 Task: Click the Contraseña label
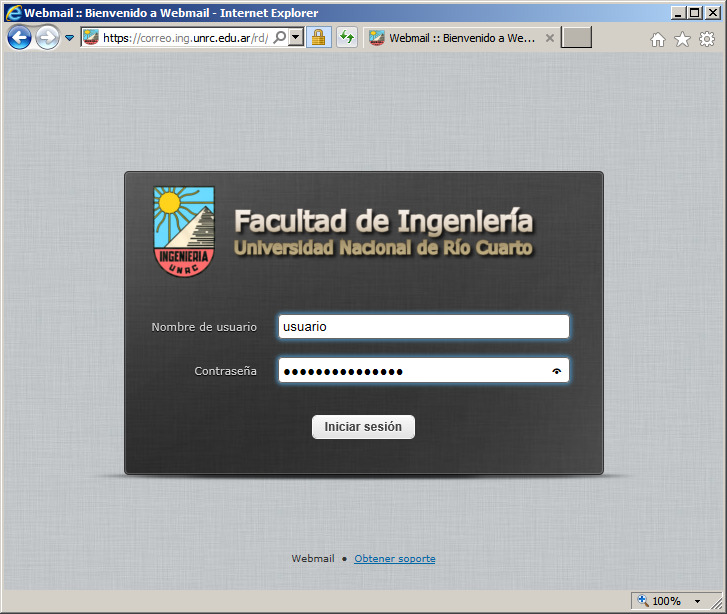[225, 371]
